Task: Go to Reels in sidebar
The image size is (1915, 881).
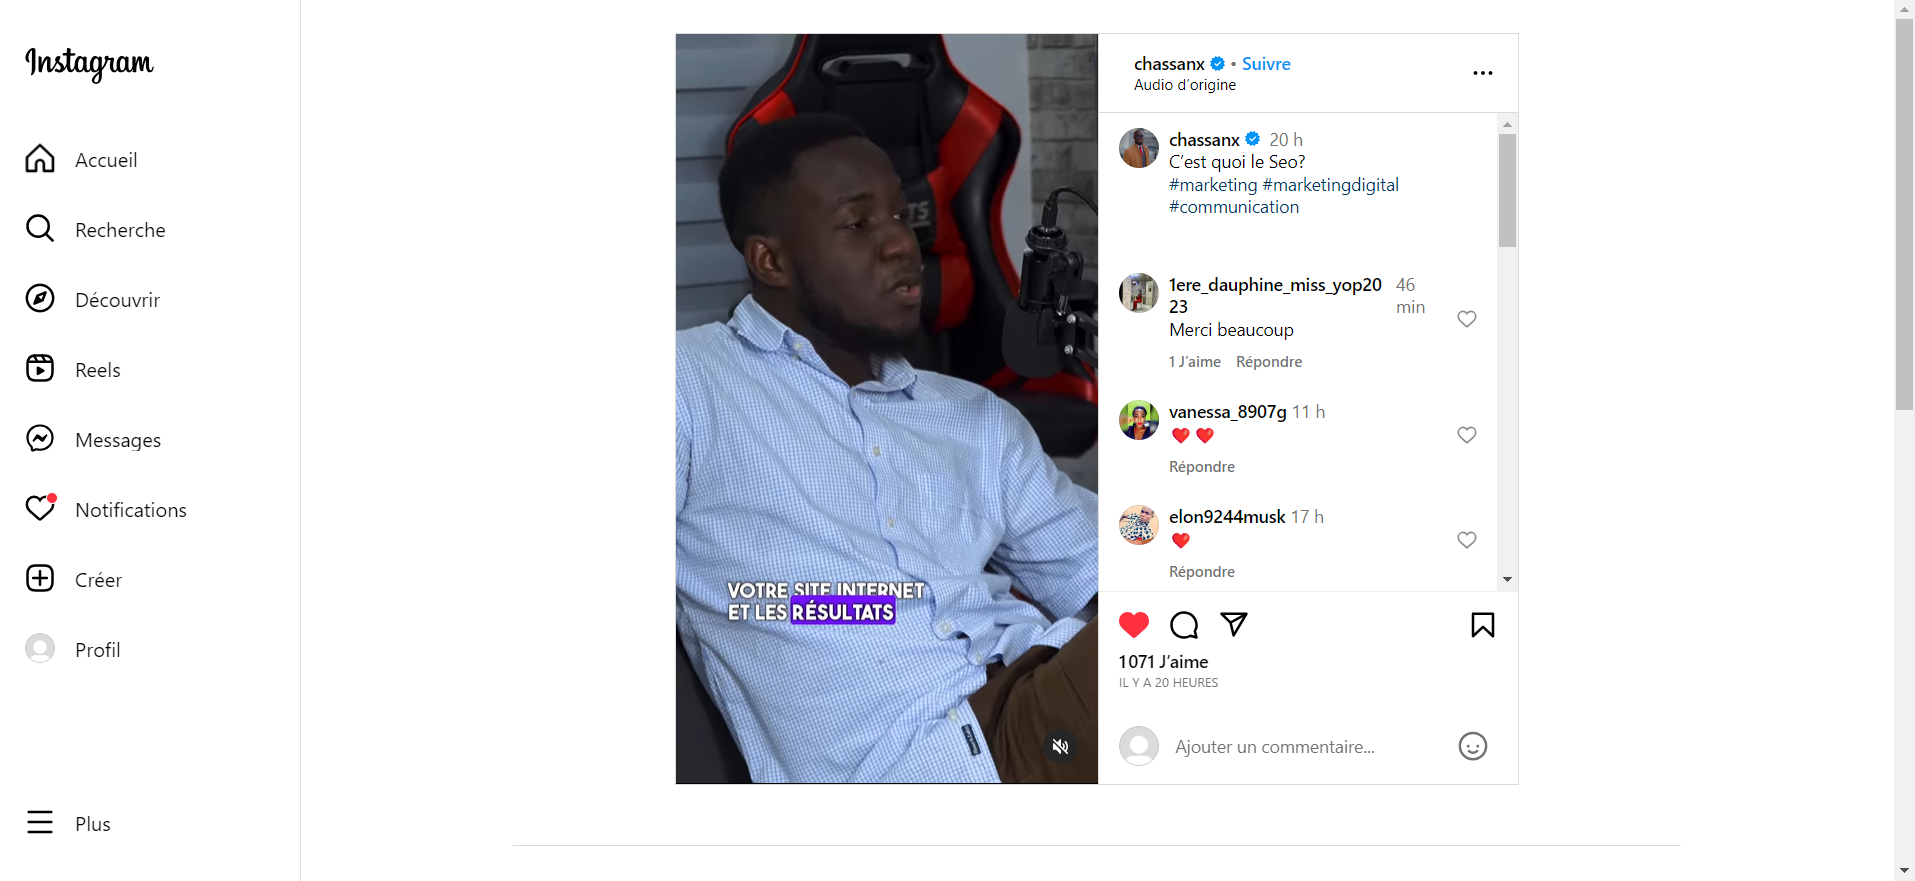Action: pos(98,370)
